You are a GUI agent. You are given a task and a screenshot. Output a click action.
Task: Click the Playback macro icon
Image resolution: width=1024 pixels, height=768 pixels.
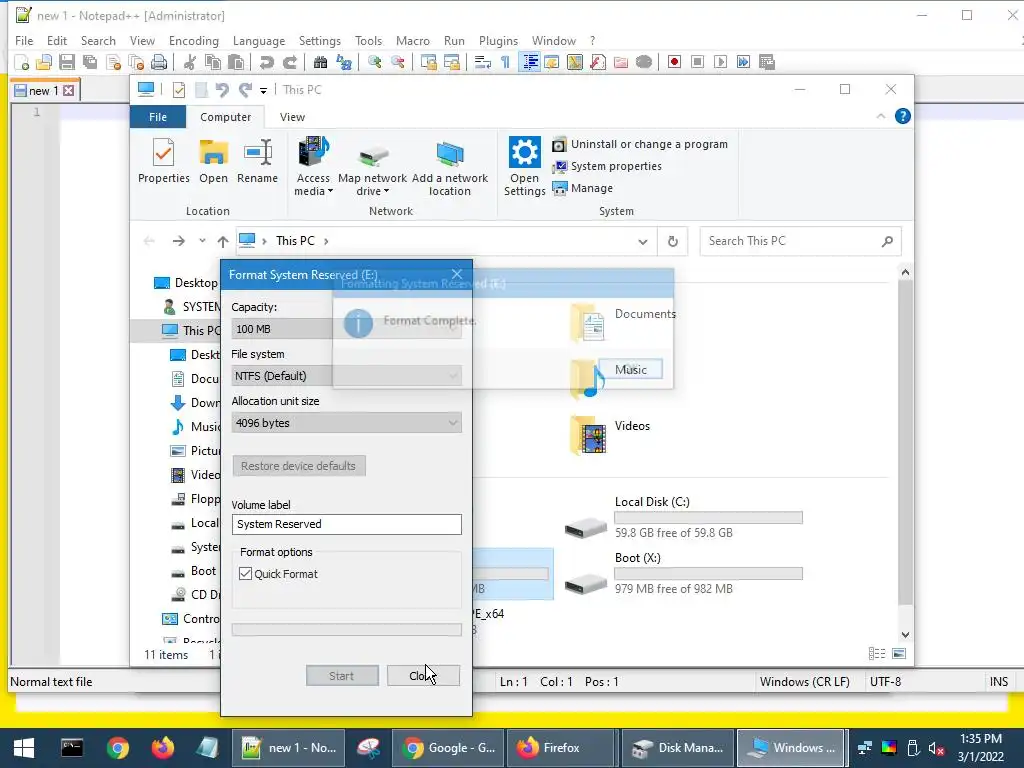(720, 62)
